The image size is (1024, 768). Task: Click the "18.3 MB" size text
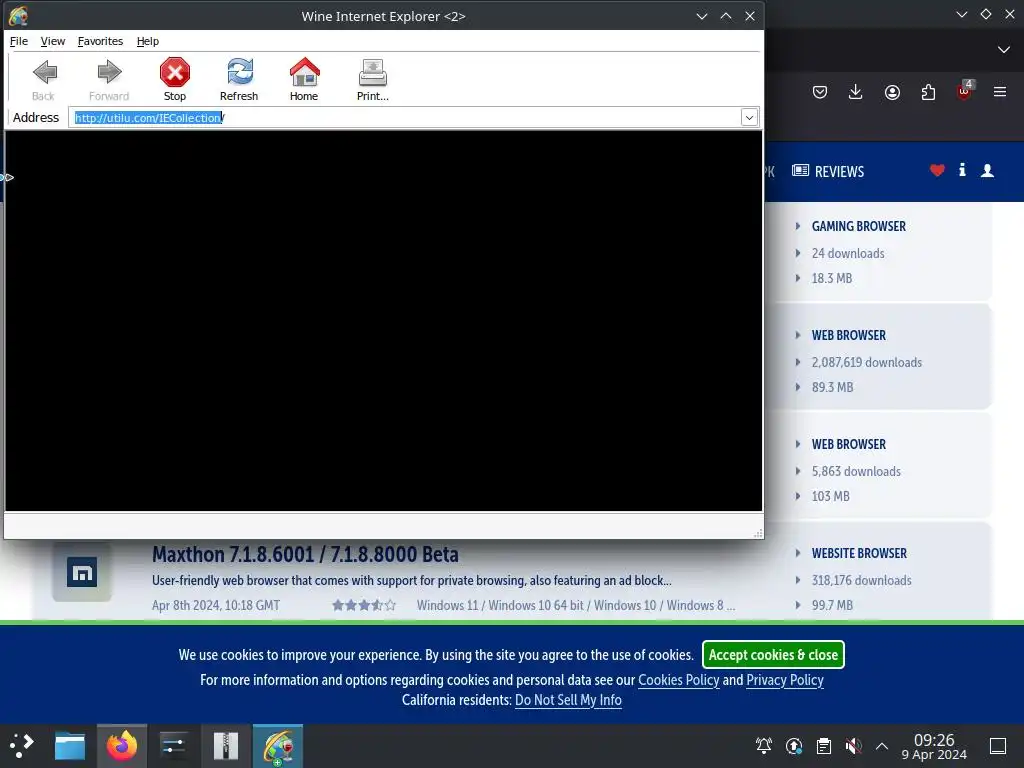pos(831,278)
